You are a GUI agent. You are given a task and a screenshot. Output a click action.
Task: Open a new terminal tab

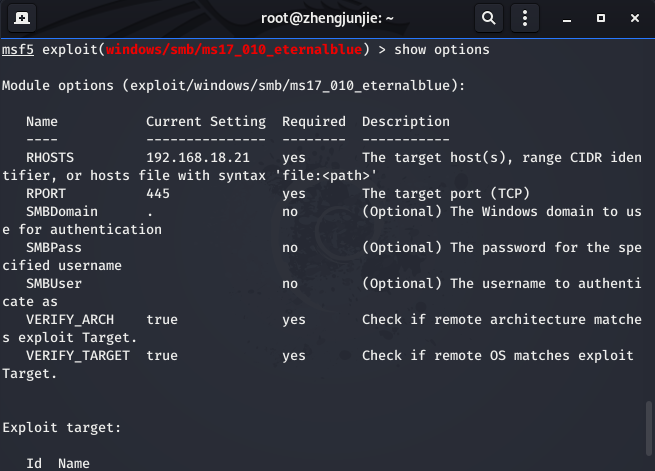pos(22,18)
